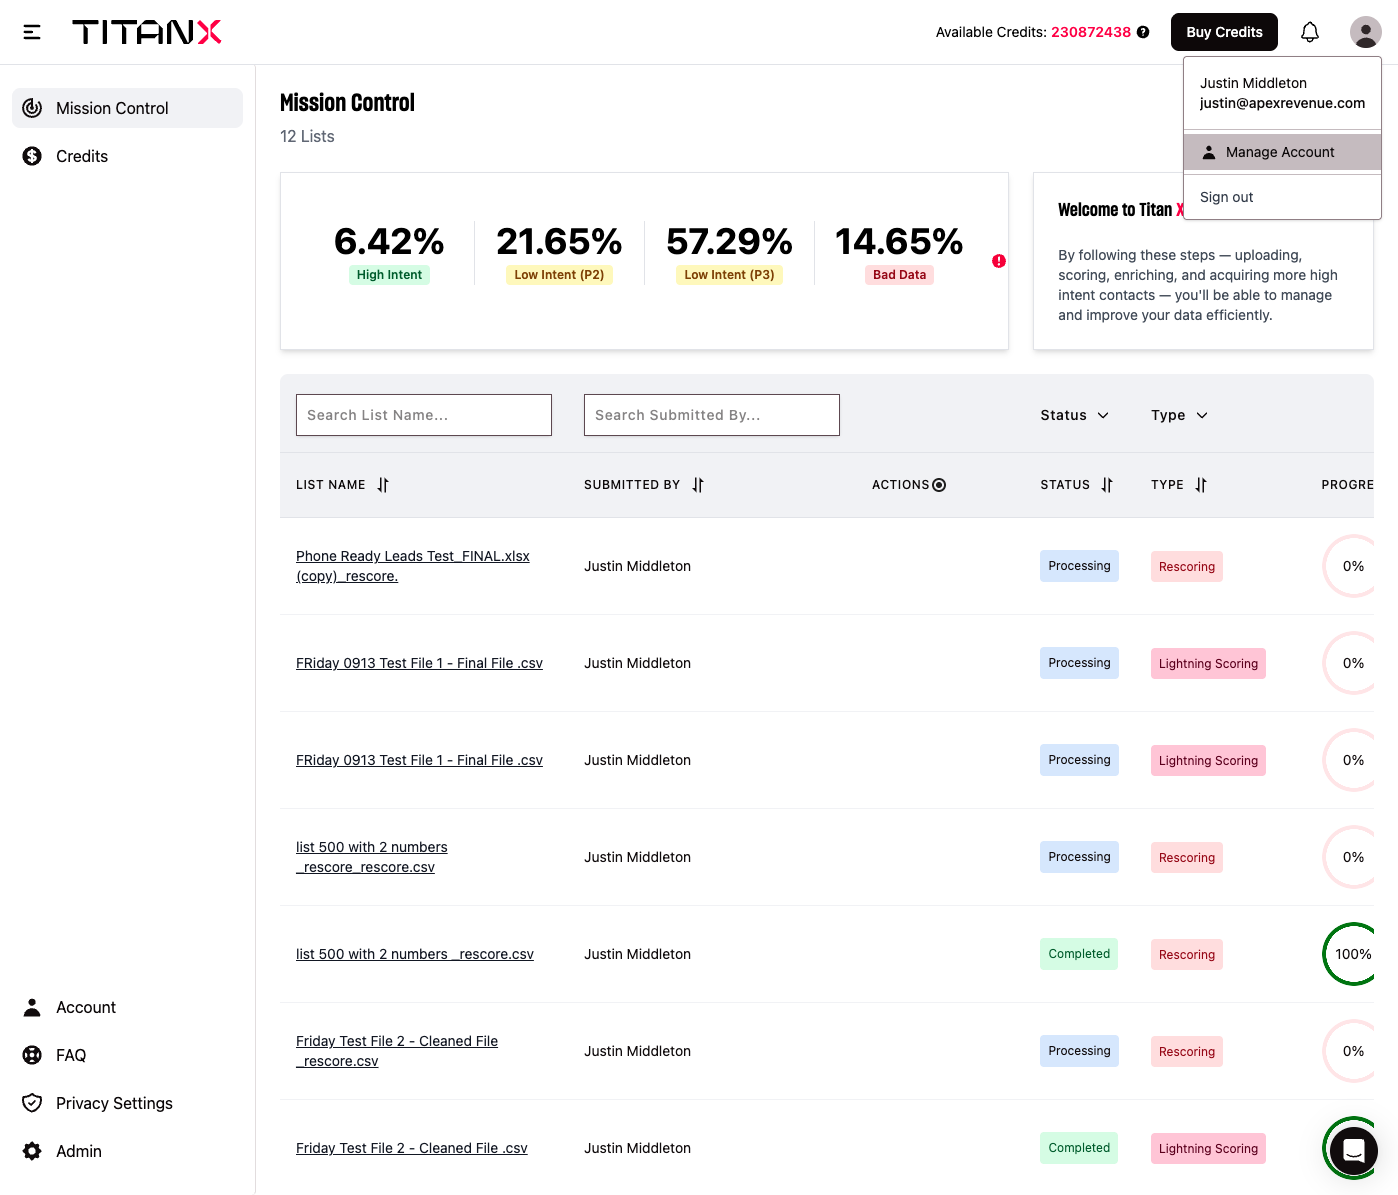Expand the Type filter dropdown

coord(1180,415)
